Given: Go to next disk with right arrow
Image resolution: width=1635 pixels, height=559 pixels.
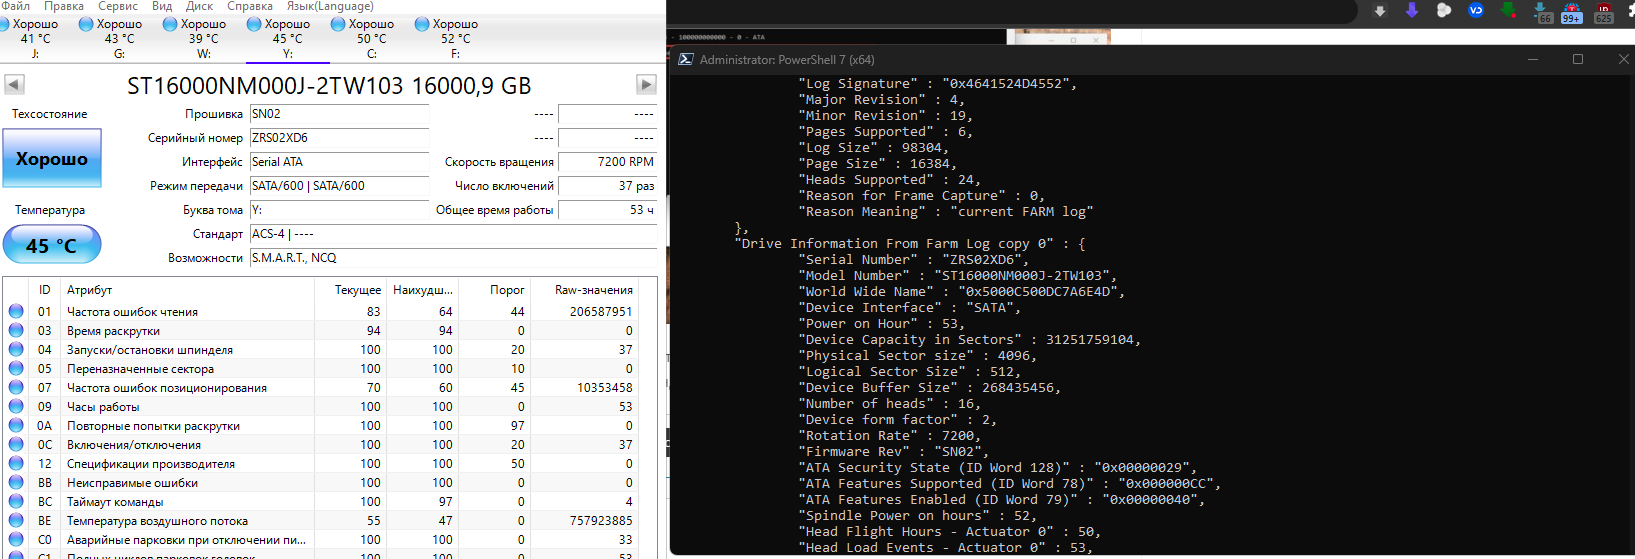Looking at the screenshot, I should tap(646, 85).
